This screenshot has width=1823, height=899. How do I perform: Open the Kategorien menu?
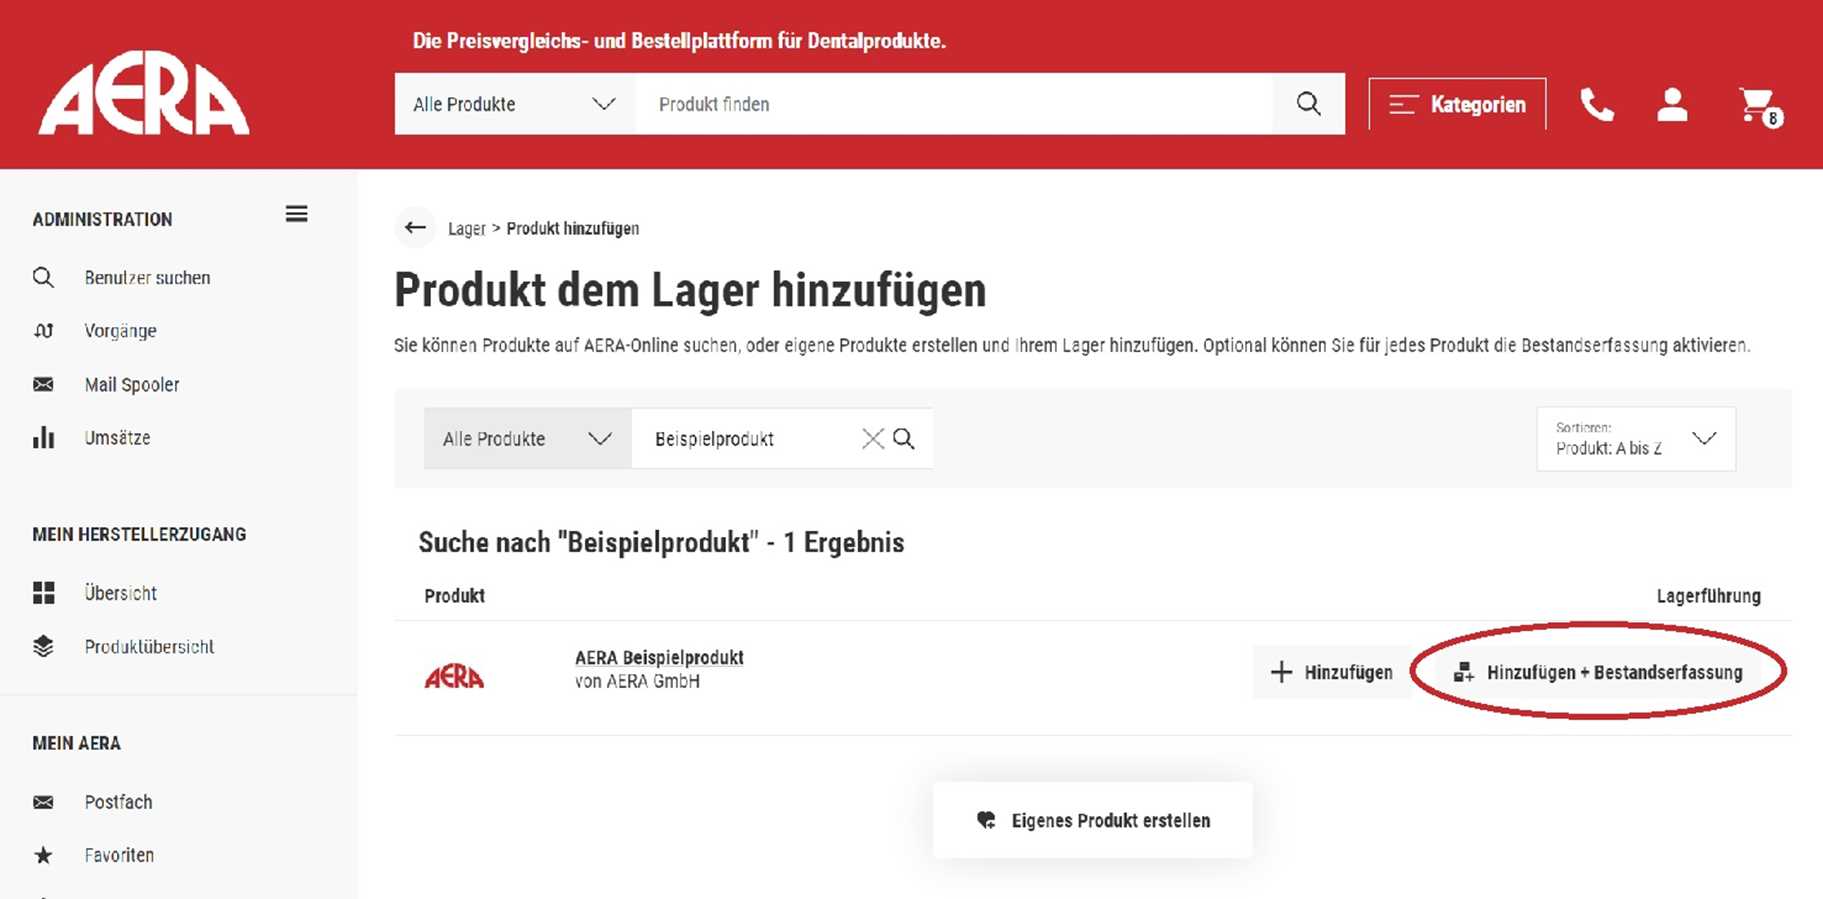(1457, 104)
